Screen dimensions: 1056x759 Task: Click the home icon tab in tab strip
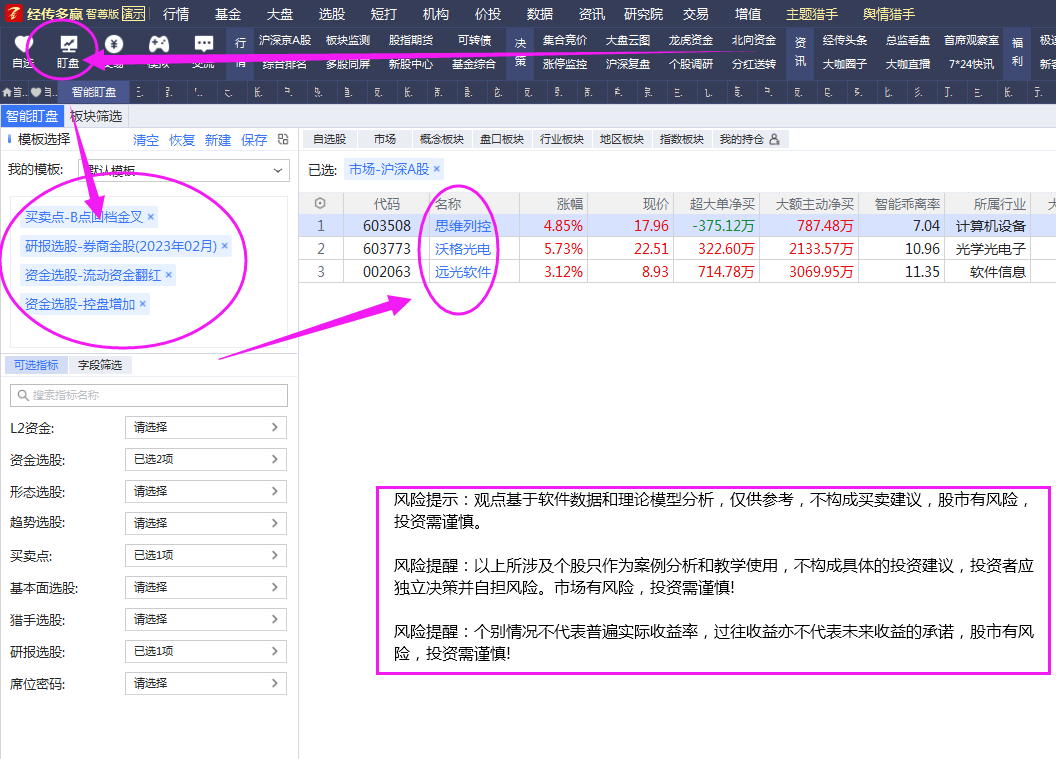(7, 92)
